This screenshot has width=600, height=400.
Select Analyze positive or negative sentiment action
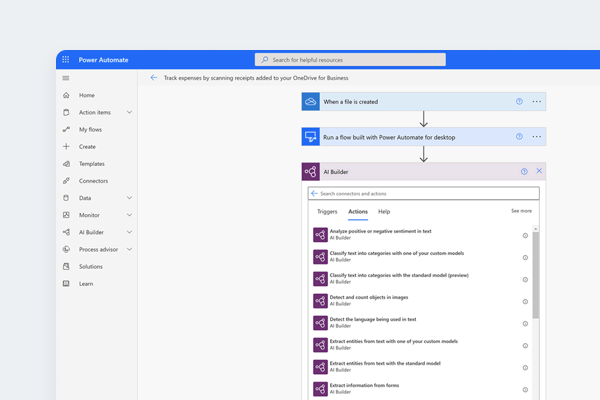click(x=420, y=235)
